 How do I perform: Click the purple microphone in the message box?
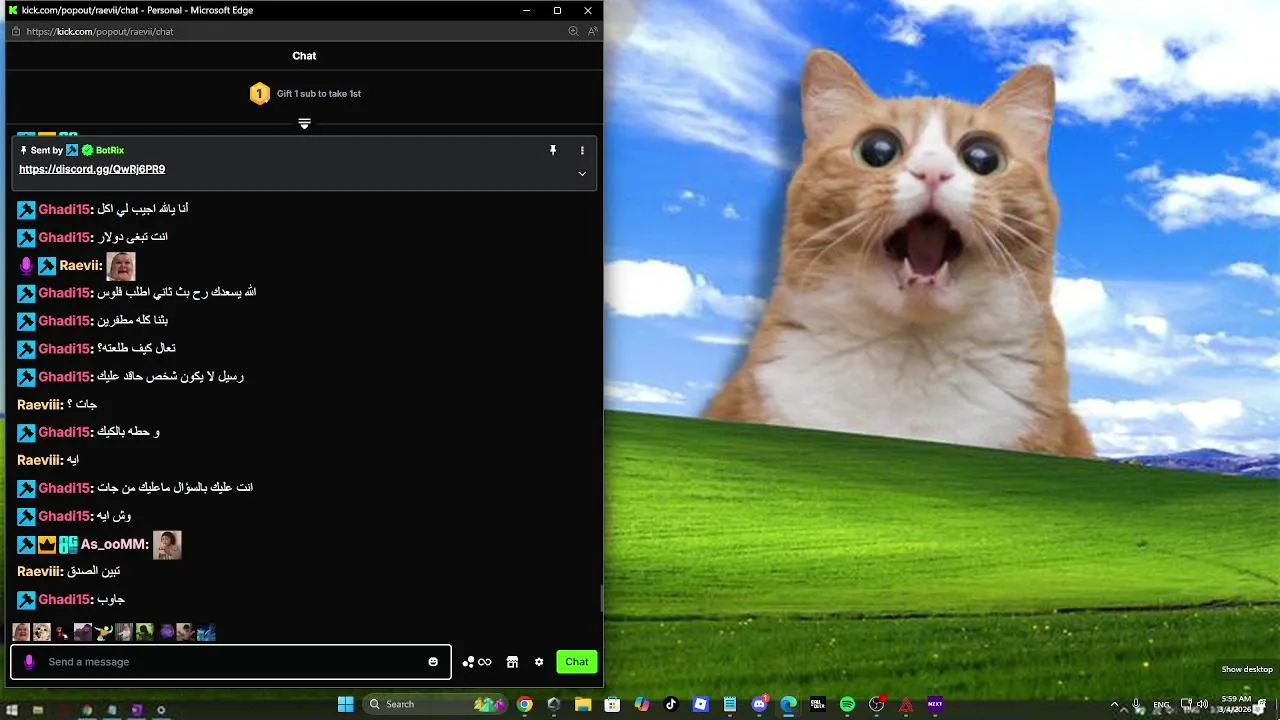pos(29,662)
